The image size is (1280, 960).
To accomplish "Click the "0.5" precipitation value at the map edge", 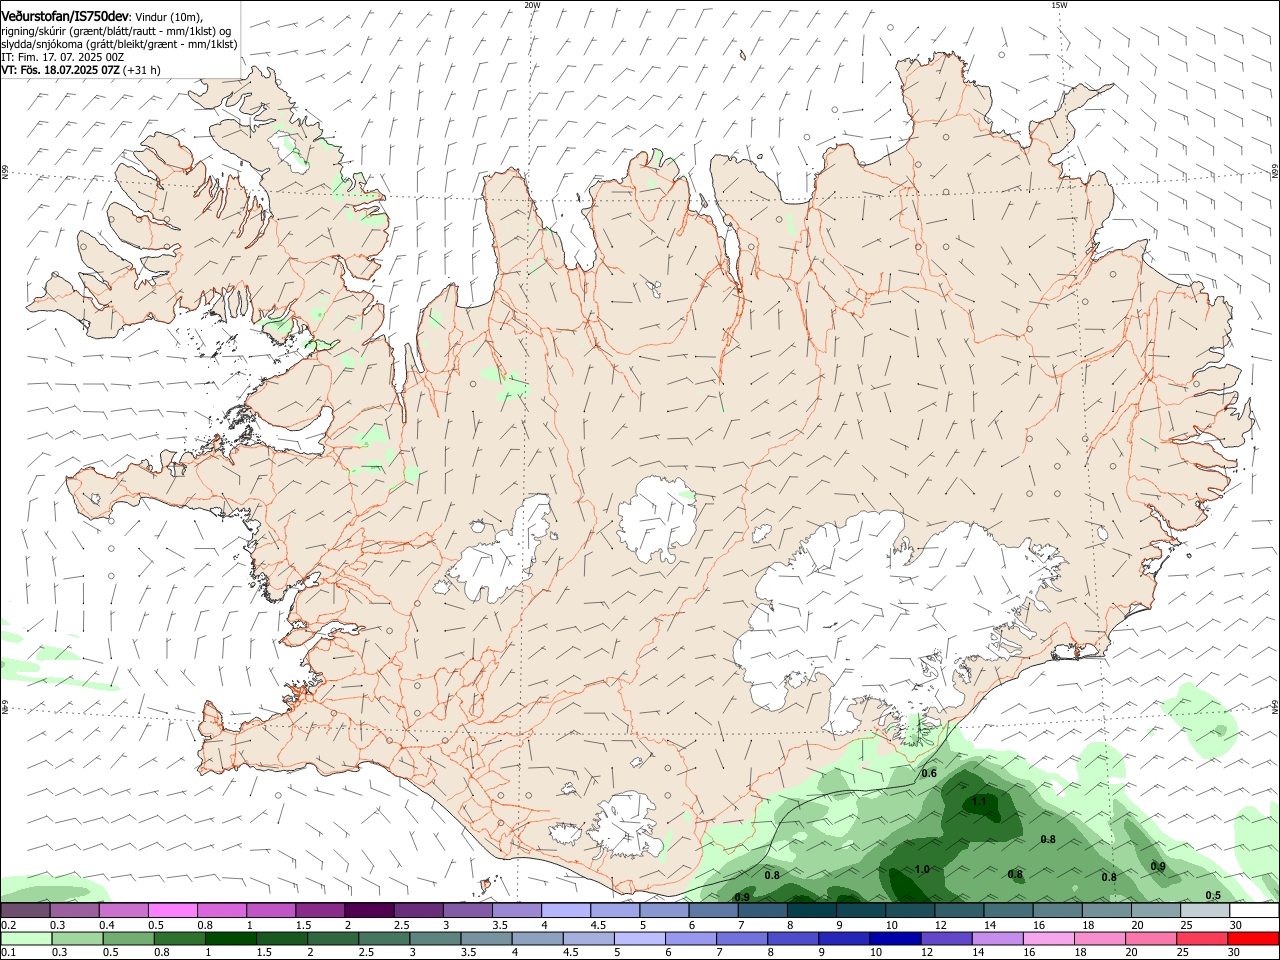I will (1213, 895).
